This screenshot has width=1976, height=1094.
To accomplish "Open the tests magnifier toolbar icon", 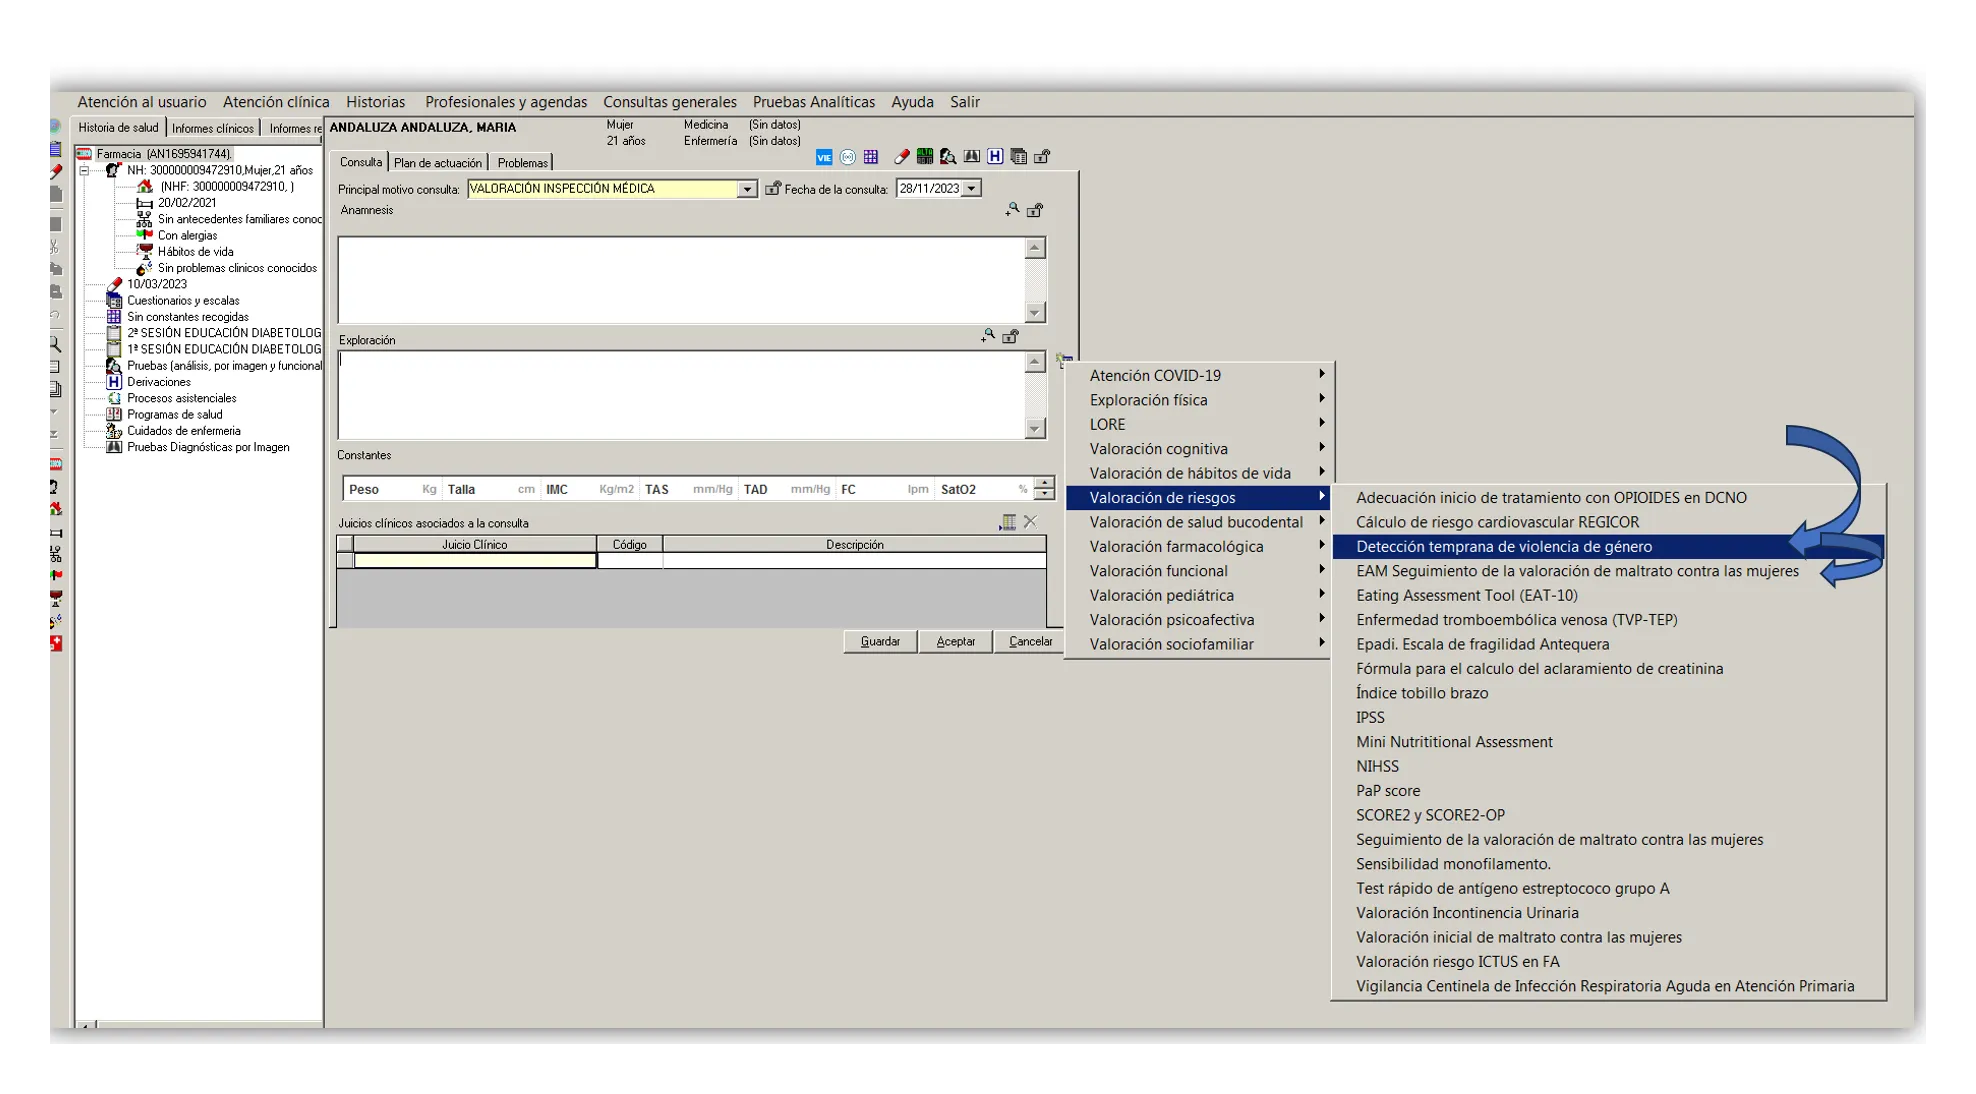I will pyautogui.click(x=948, y=157).
